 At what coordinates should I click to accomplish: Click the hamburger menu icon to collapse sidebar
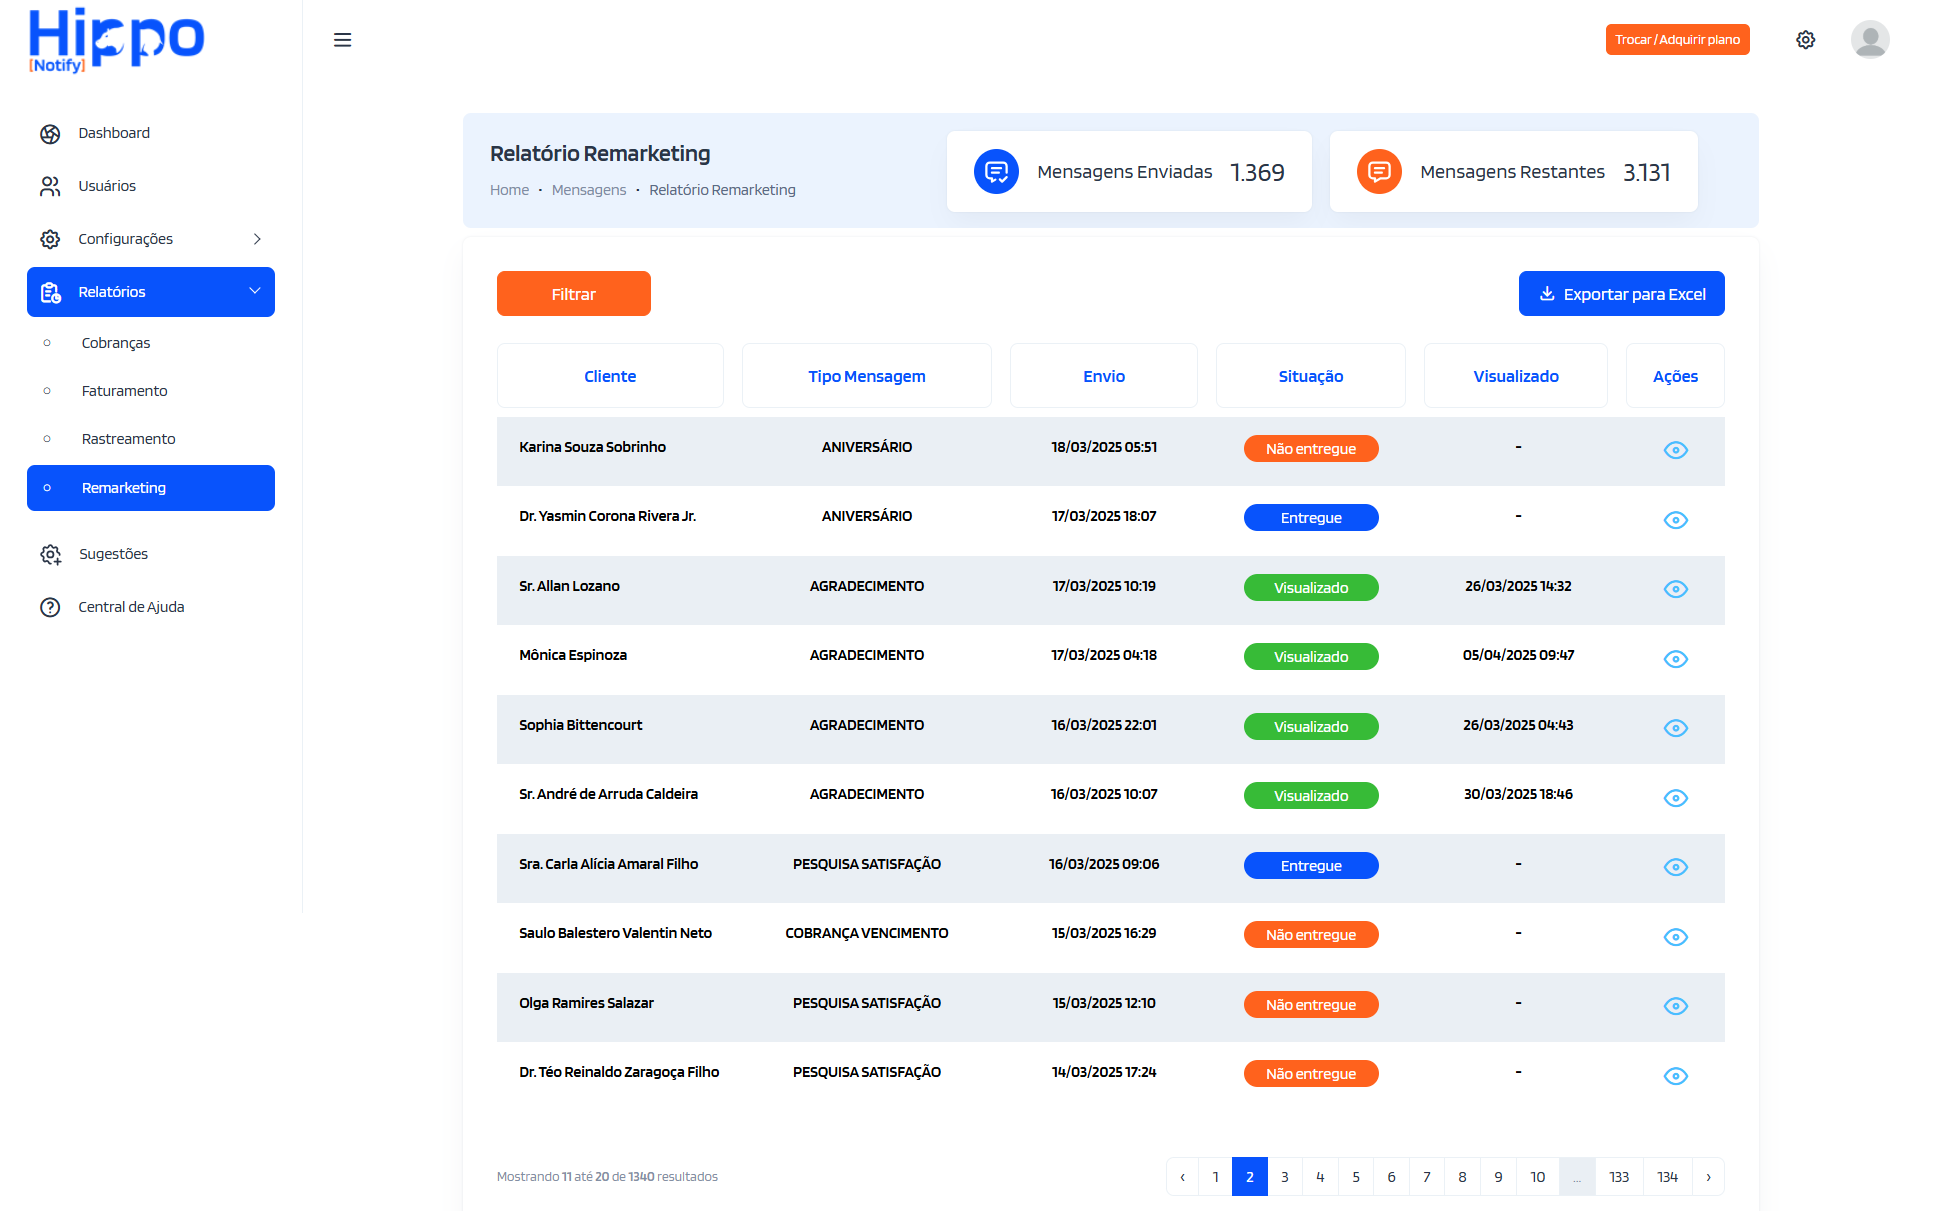pyautogui.click(x=343, y=39)
